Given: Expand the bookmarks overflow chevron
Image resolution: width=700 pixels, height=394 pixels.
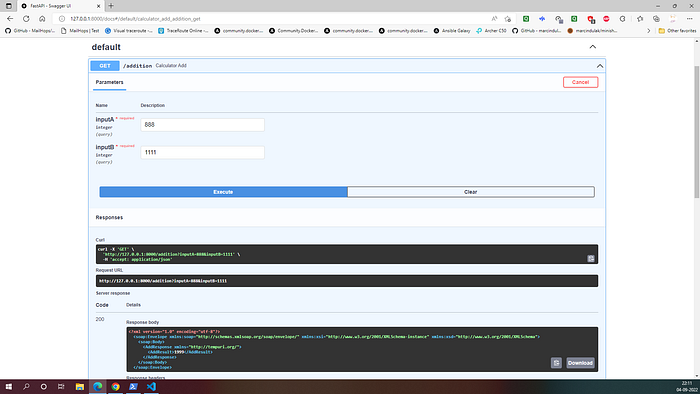Looking at the screenshot, I should click(649, 31).
